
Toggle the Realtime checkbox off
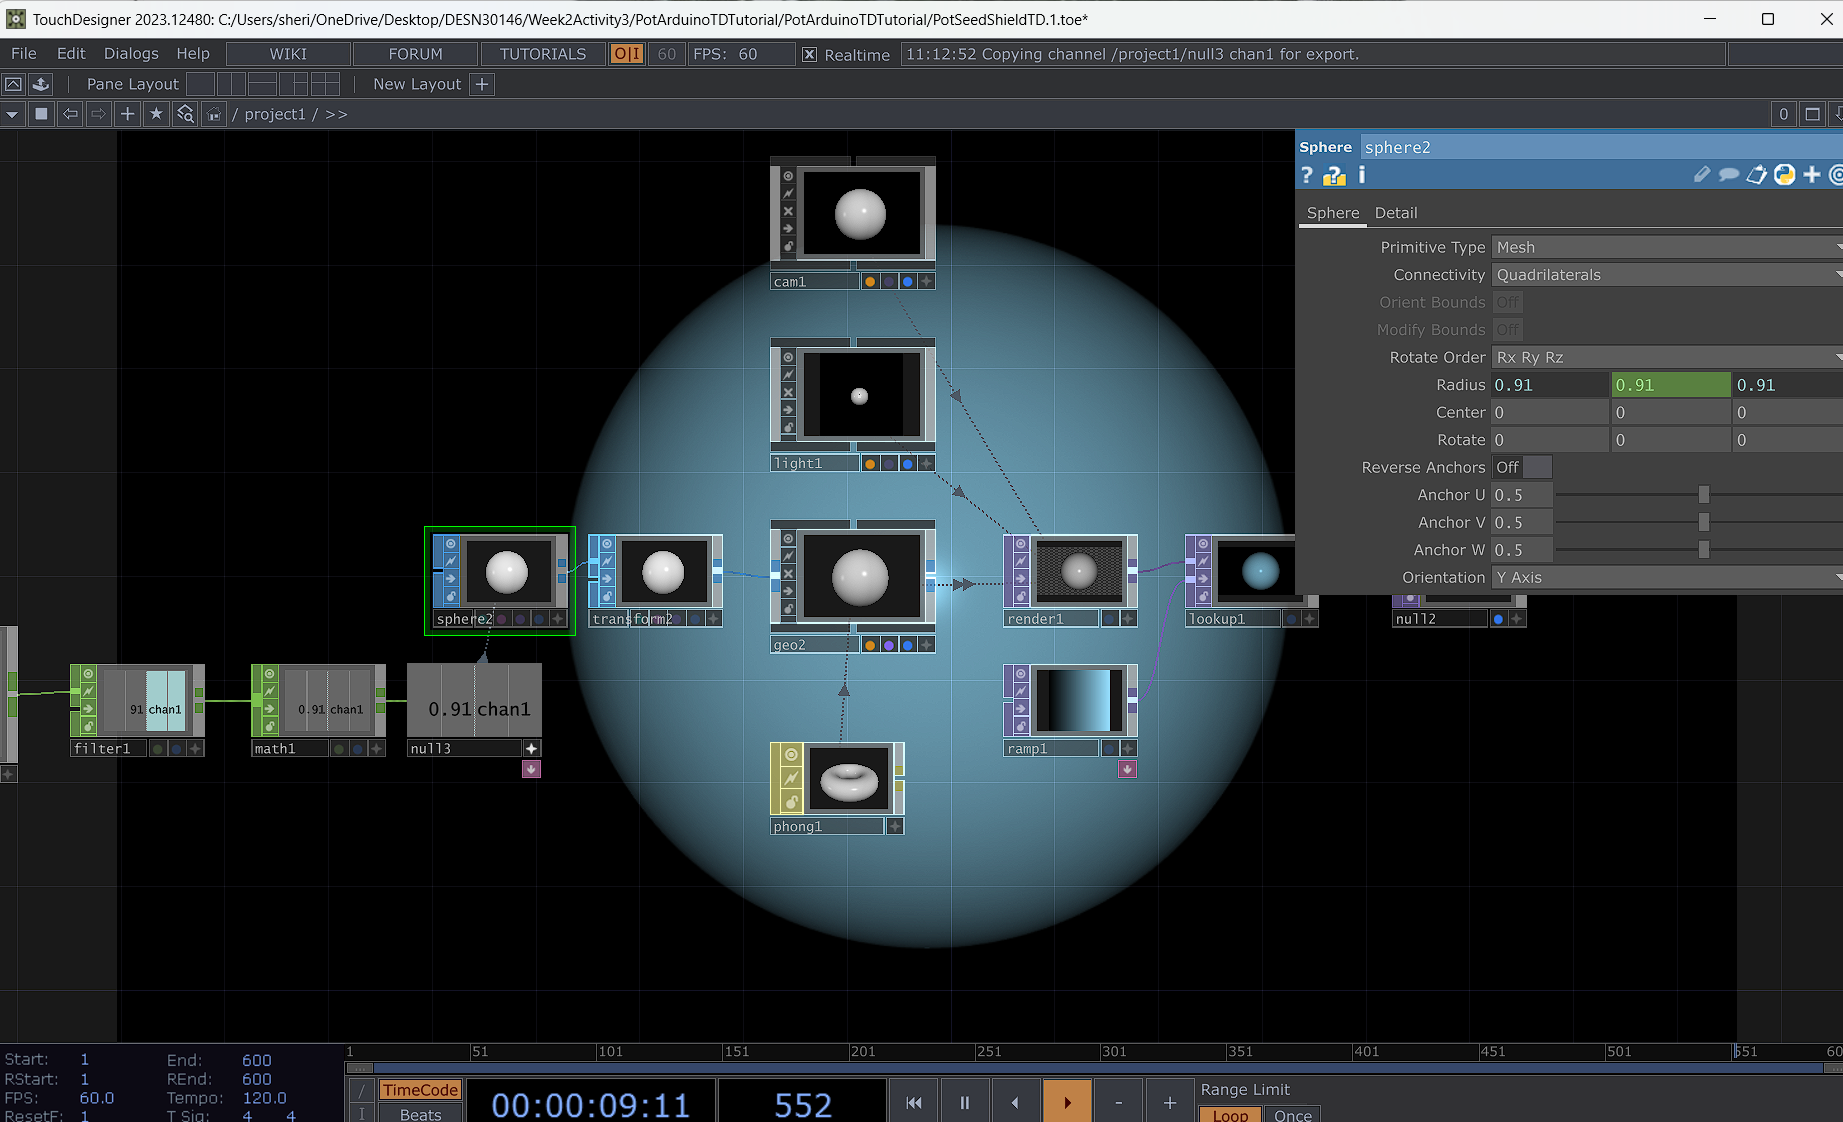pyautogui.click(x=809, y=54)
